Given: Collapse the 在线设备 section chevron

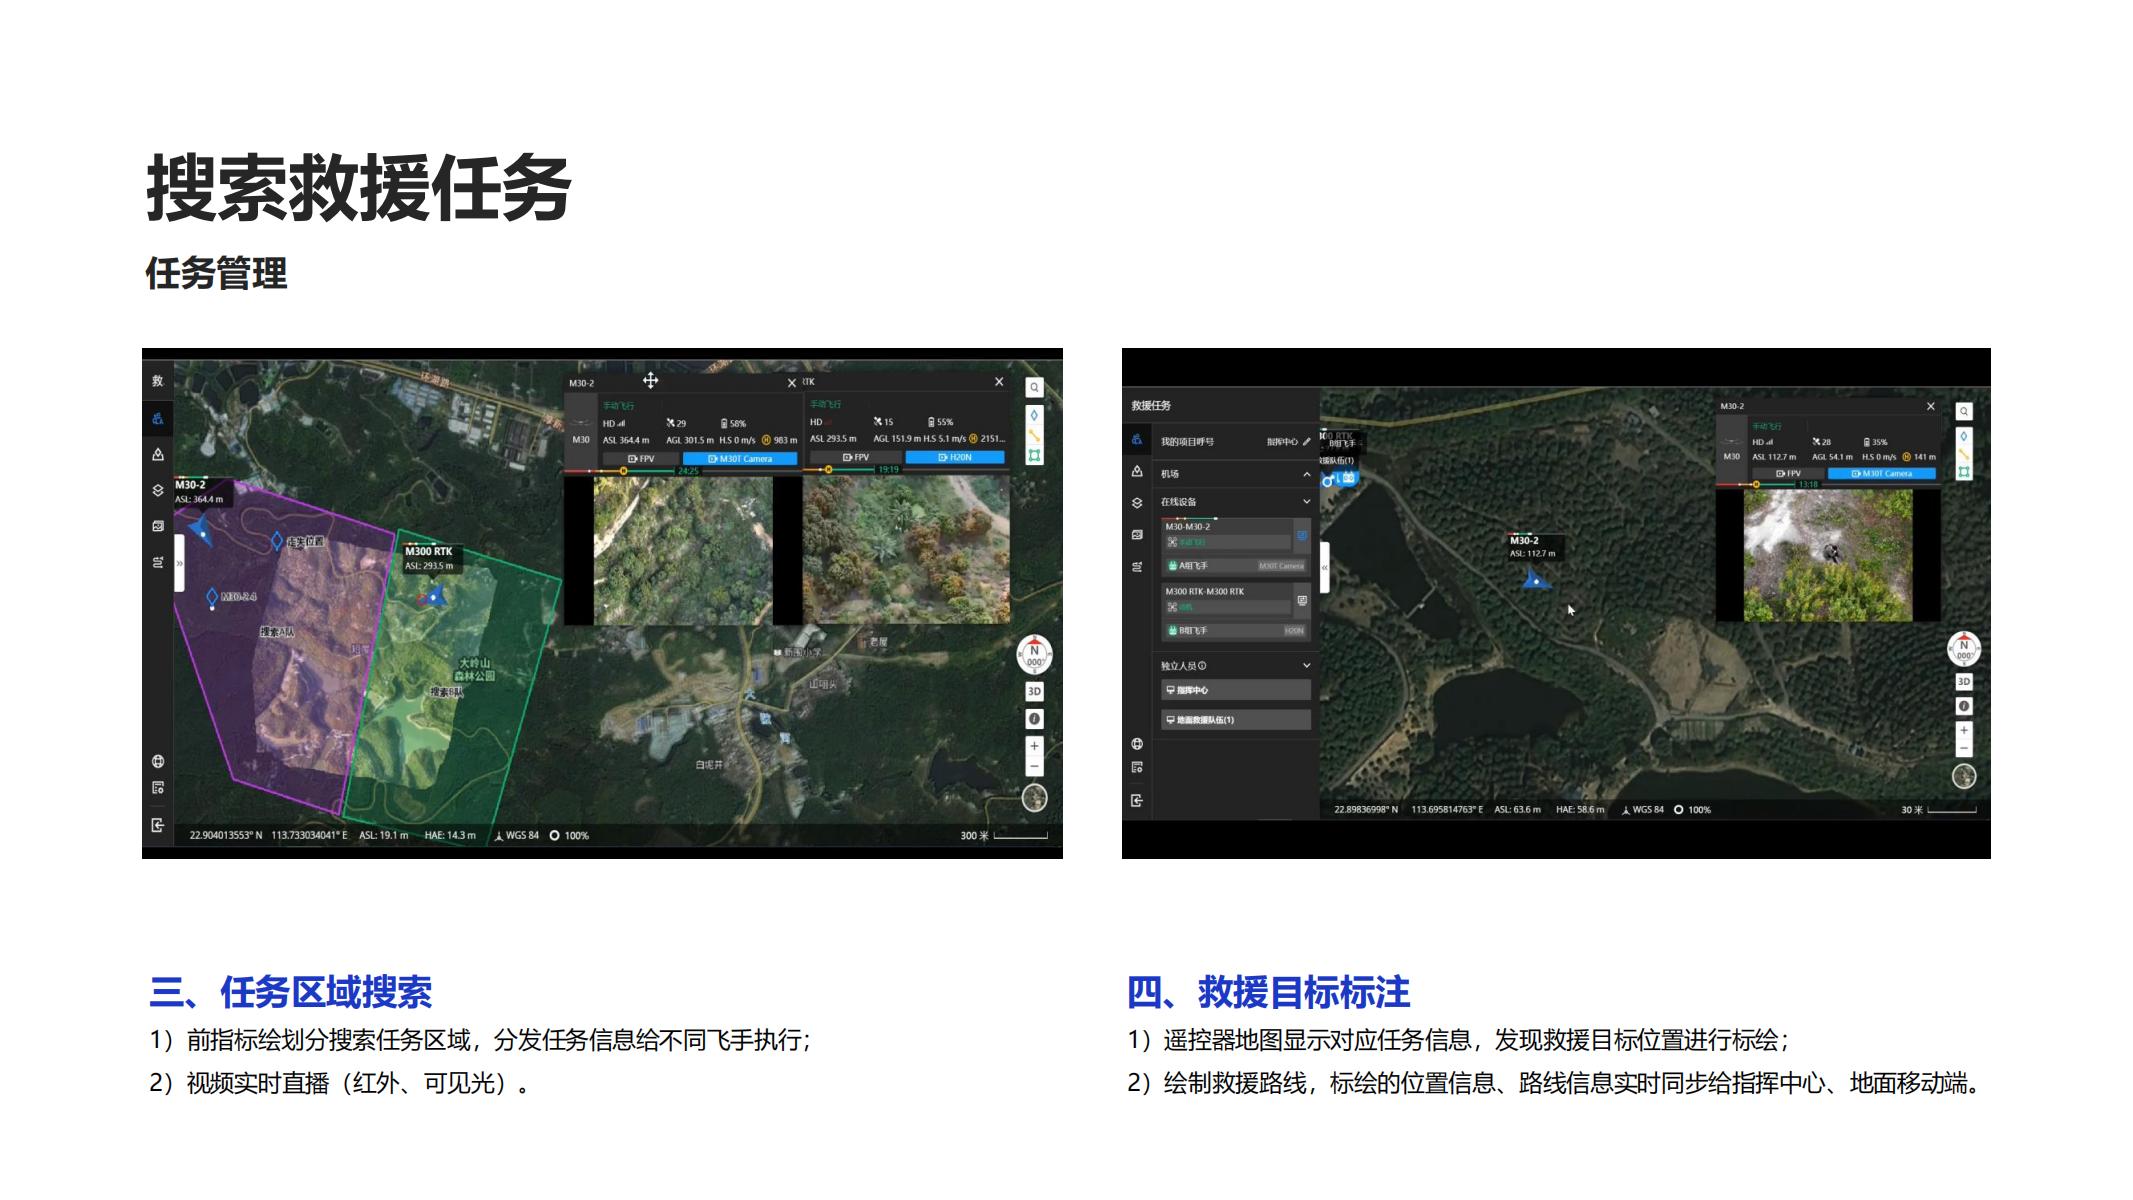Looking at the screenshot, I should [1306, 502].
